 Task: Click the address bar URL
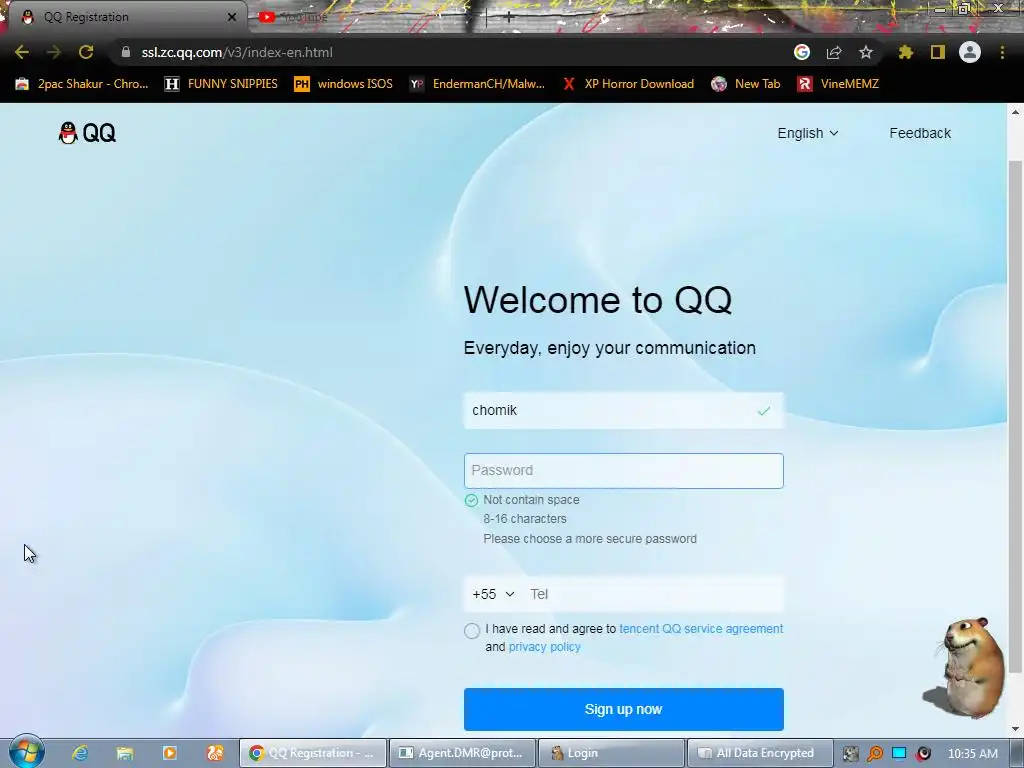pos(237,52)
